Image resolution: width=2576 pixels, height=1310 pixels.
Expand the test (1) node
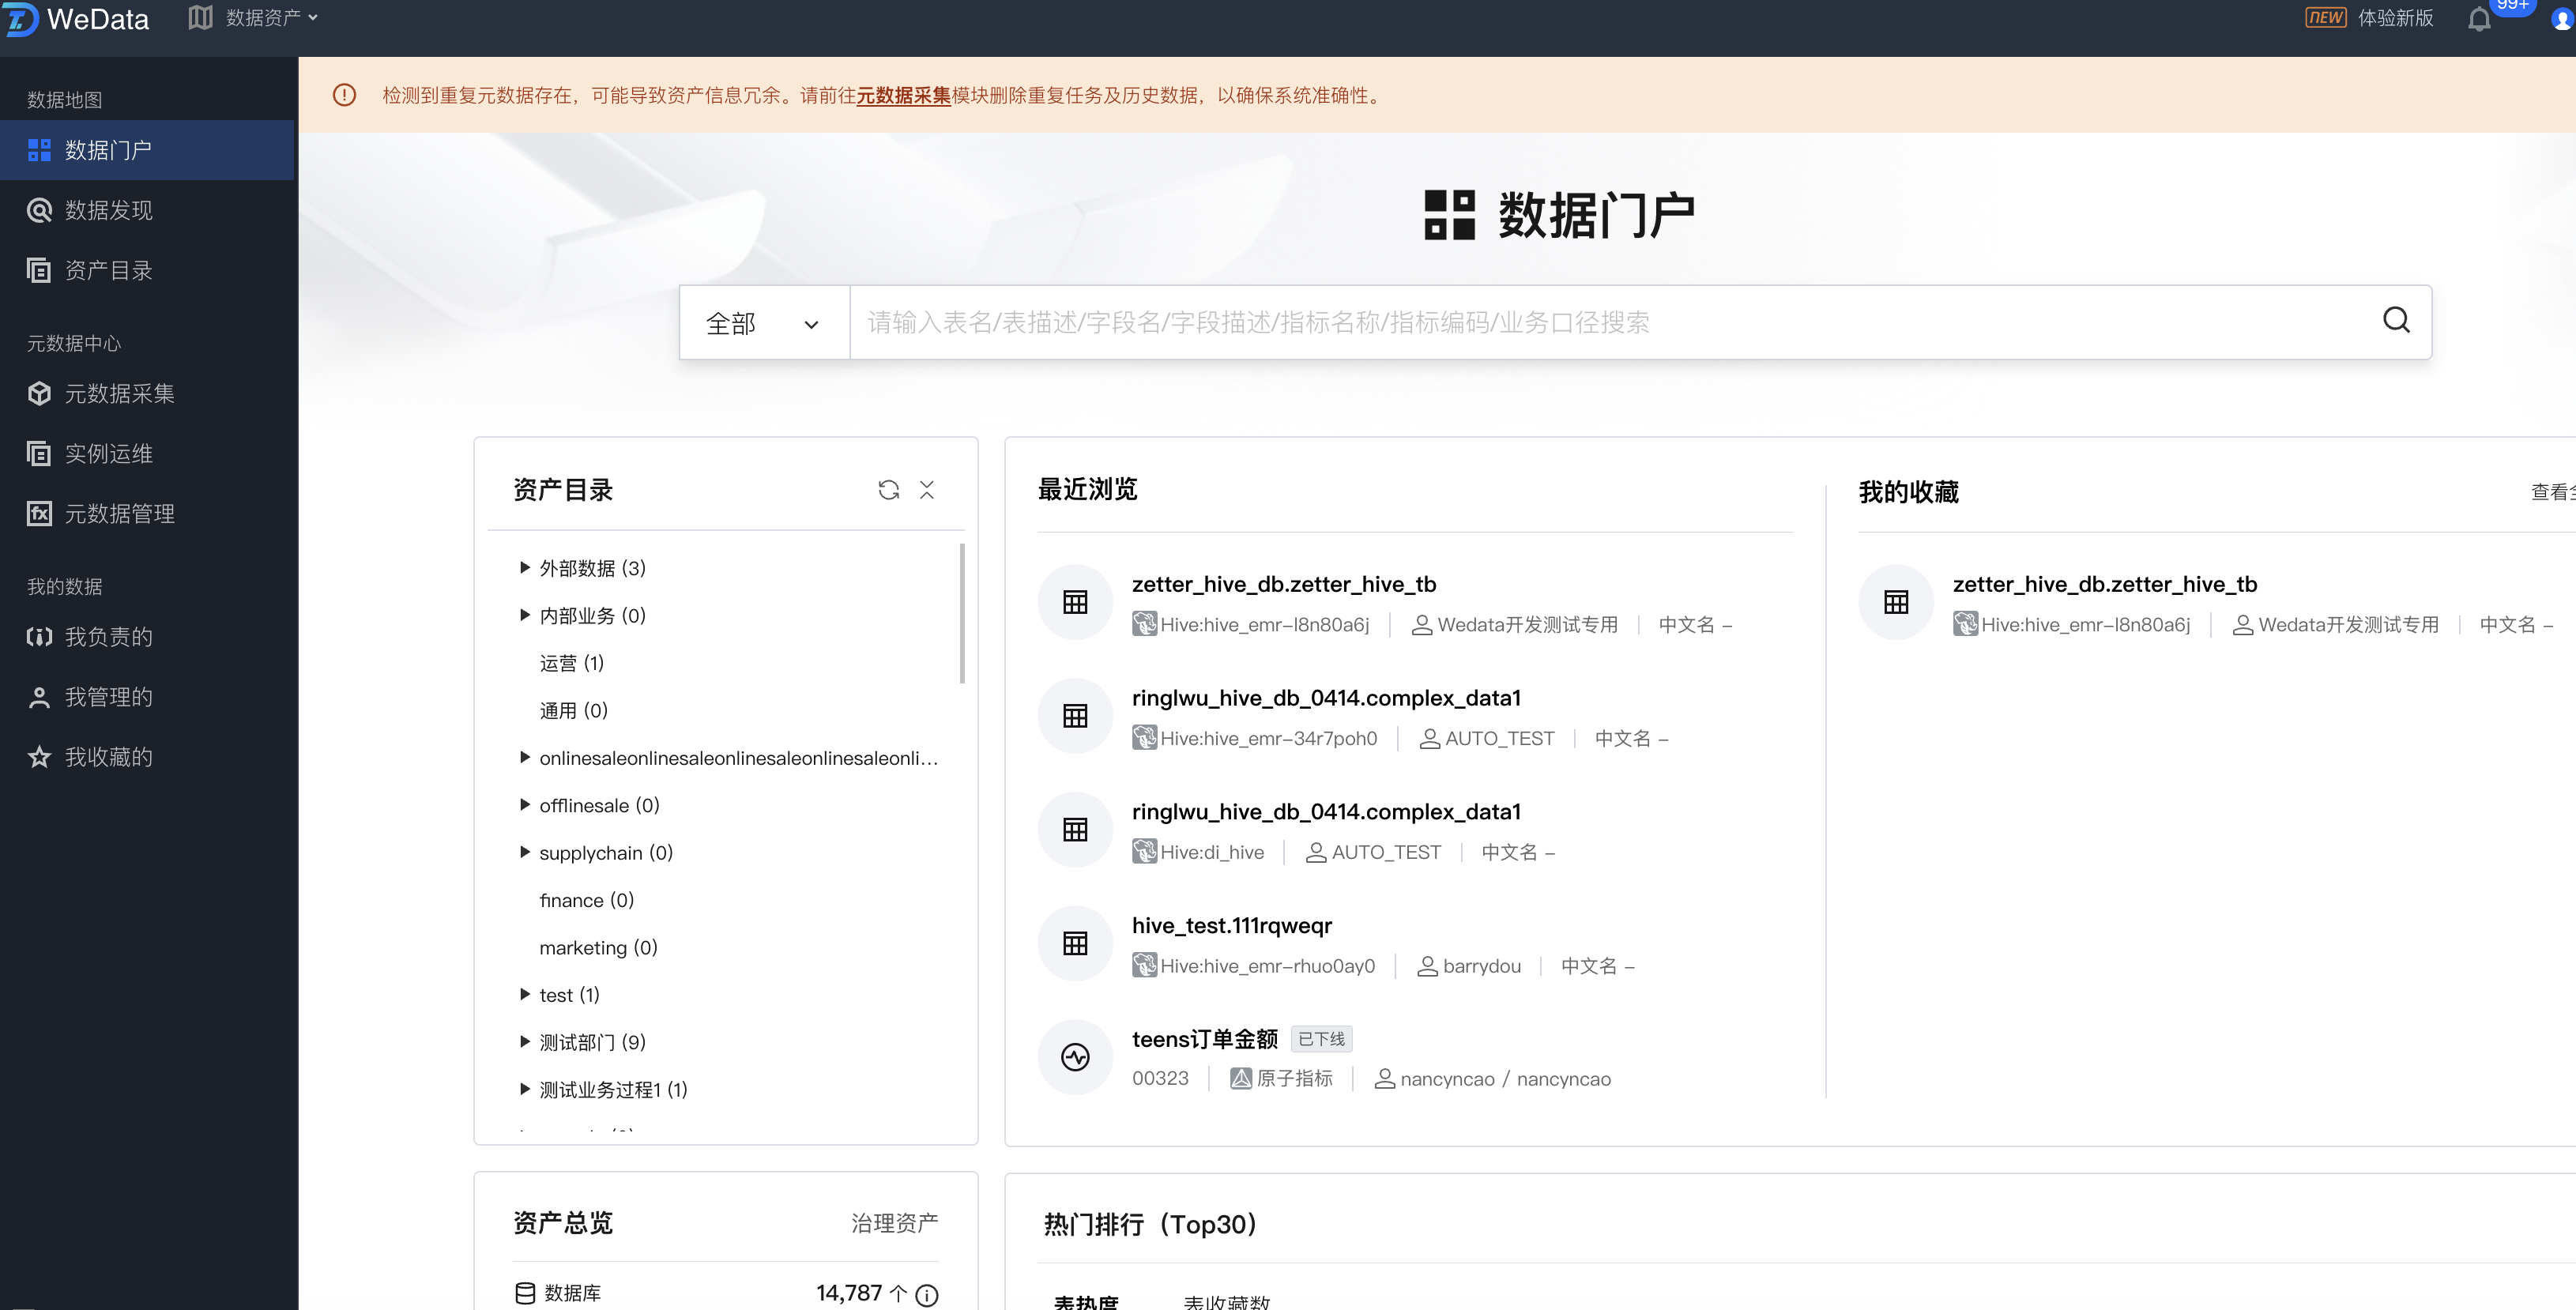point(525,994)
